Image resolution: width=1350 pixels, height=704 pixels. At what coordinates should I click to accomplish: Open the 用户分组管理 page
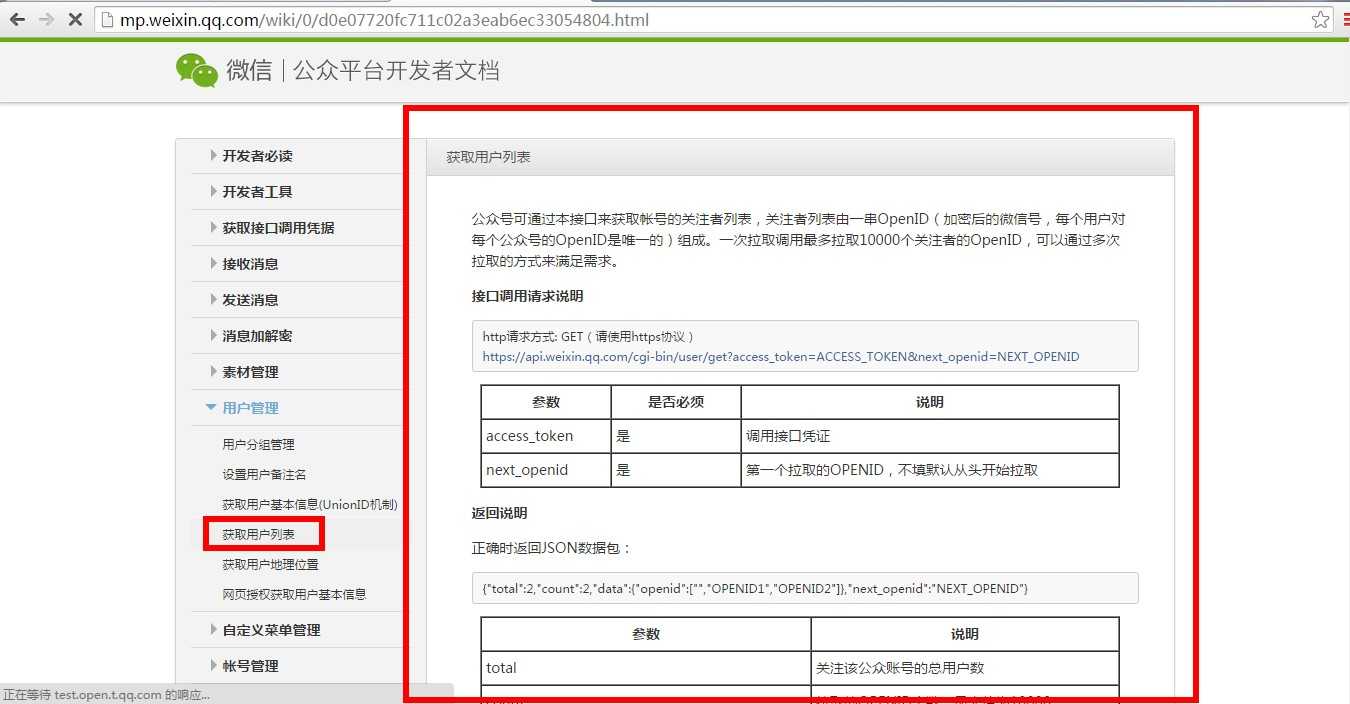[258, 445]
